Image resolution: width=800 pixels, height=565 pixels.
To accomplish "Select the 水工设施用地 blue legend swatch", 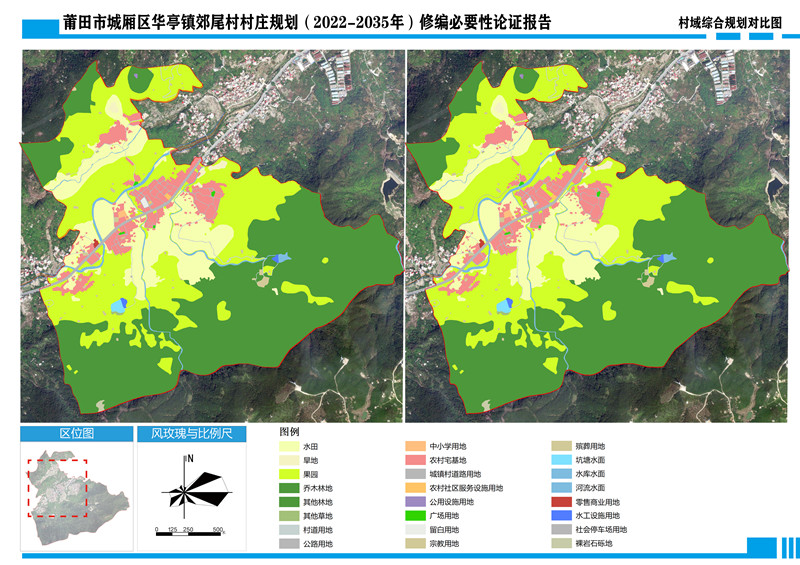I will (x=563, y=516).
